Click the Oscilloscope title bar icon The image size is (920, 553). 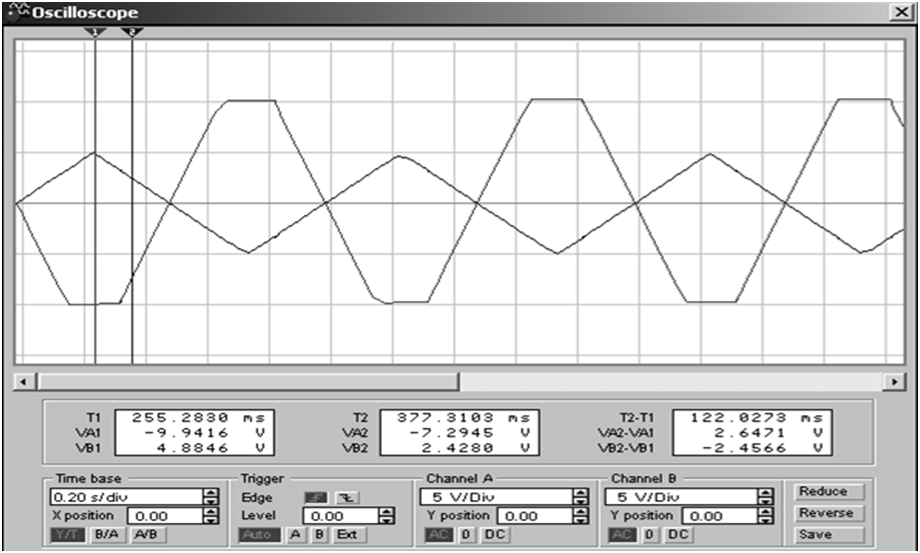pos(18,11)
